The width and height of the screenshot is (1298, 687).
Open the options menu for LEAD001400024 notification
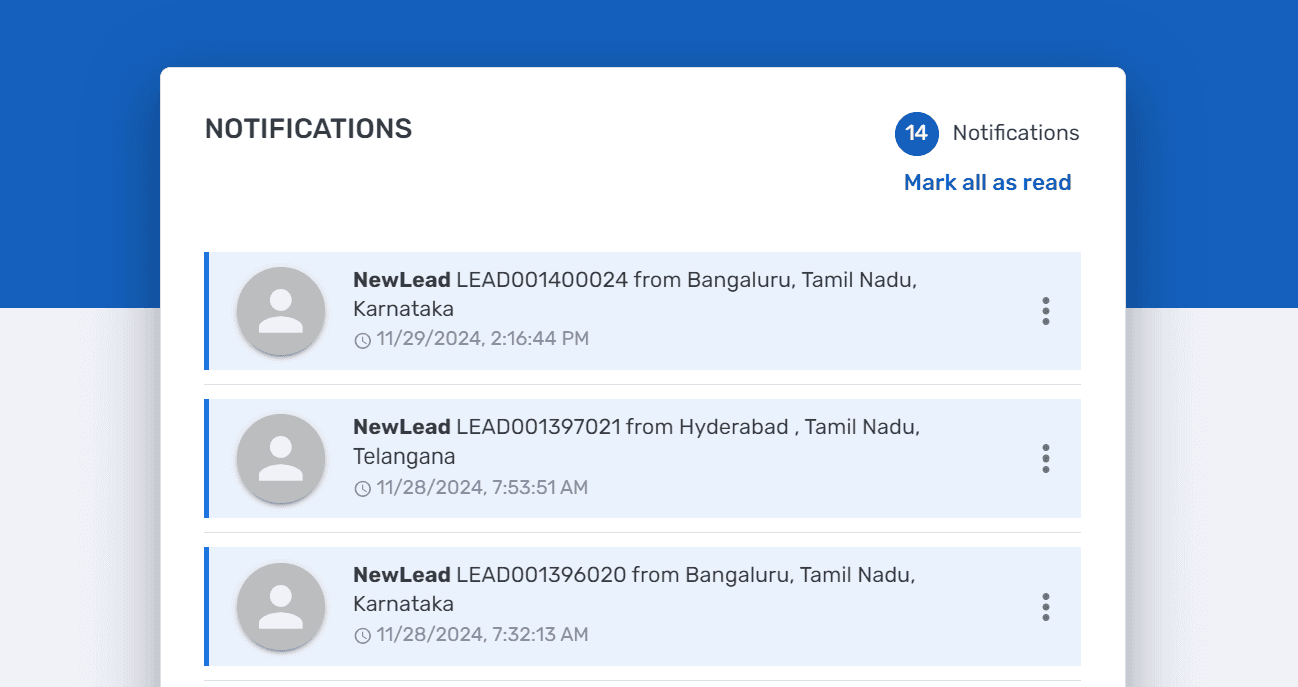[x=1045, y=311]
